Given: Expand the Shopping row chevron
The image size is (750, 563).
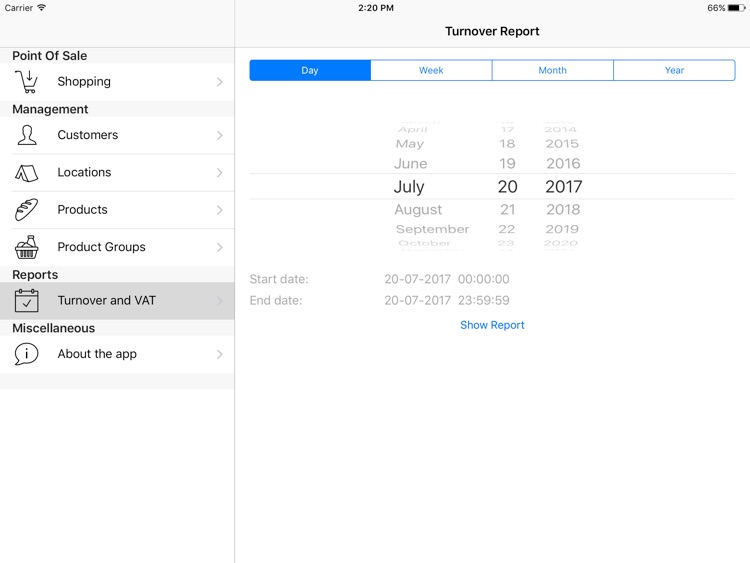Looking at the screenshot, I should coord(220,82).
